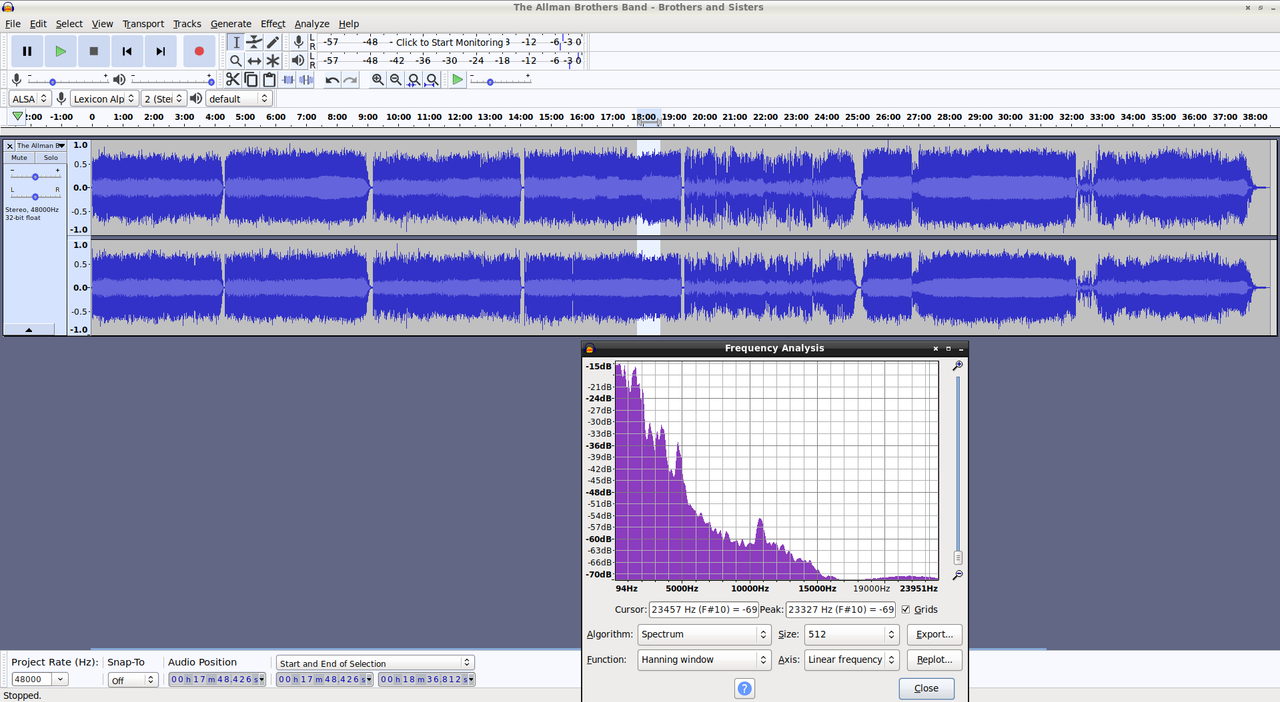Image resolution: width=1280 pixels, height=702 pixels.
Task: Click the Replot... button
Action: 935,660
